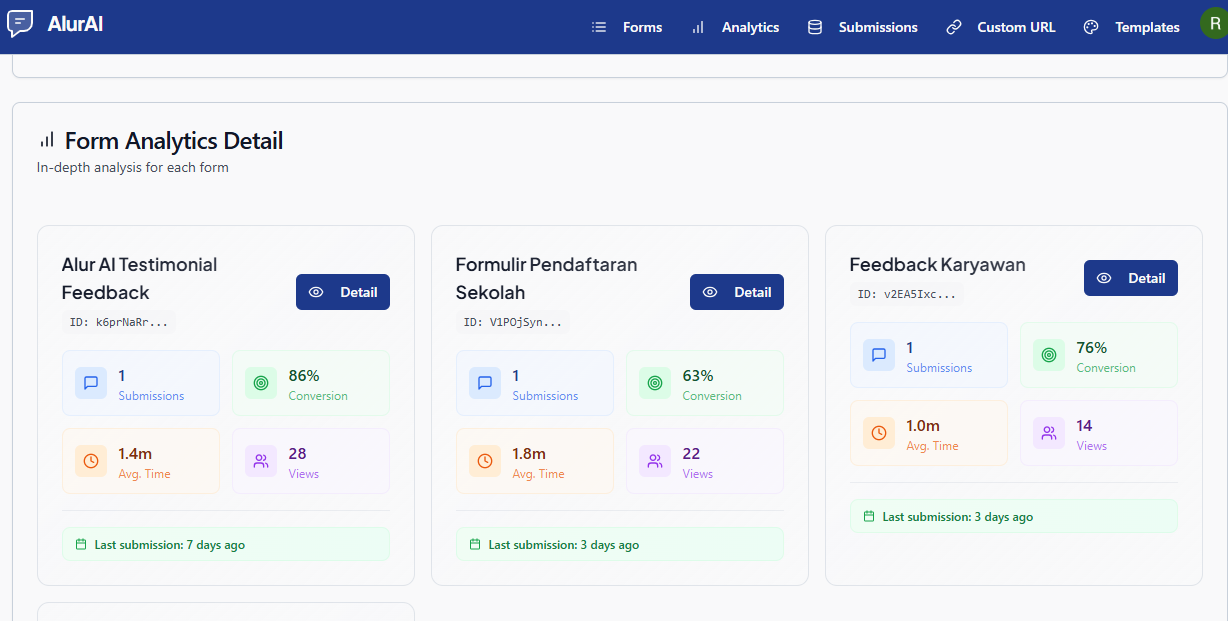
Task: Click submissions chat icon in Feedback Karyawan card
Action: (879, 355)
